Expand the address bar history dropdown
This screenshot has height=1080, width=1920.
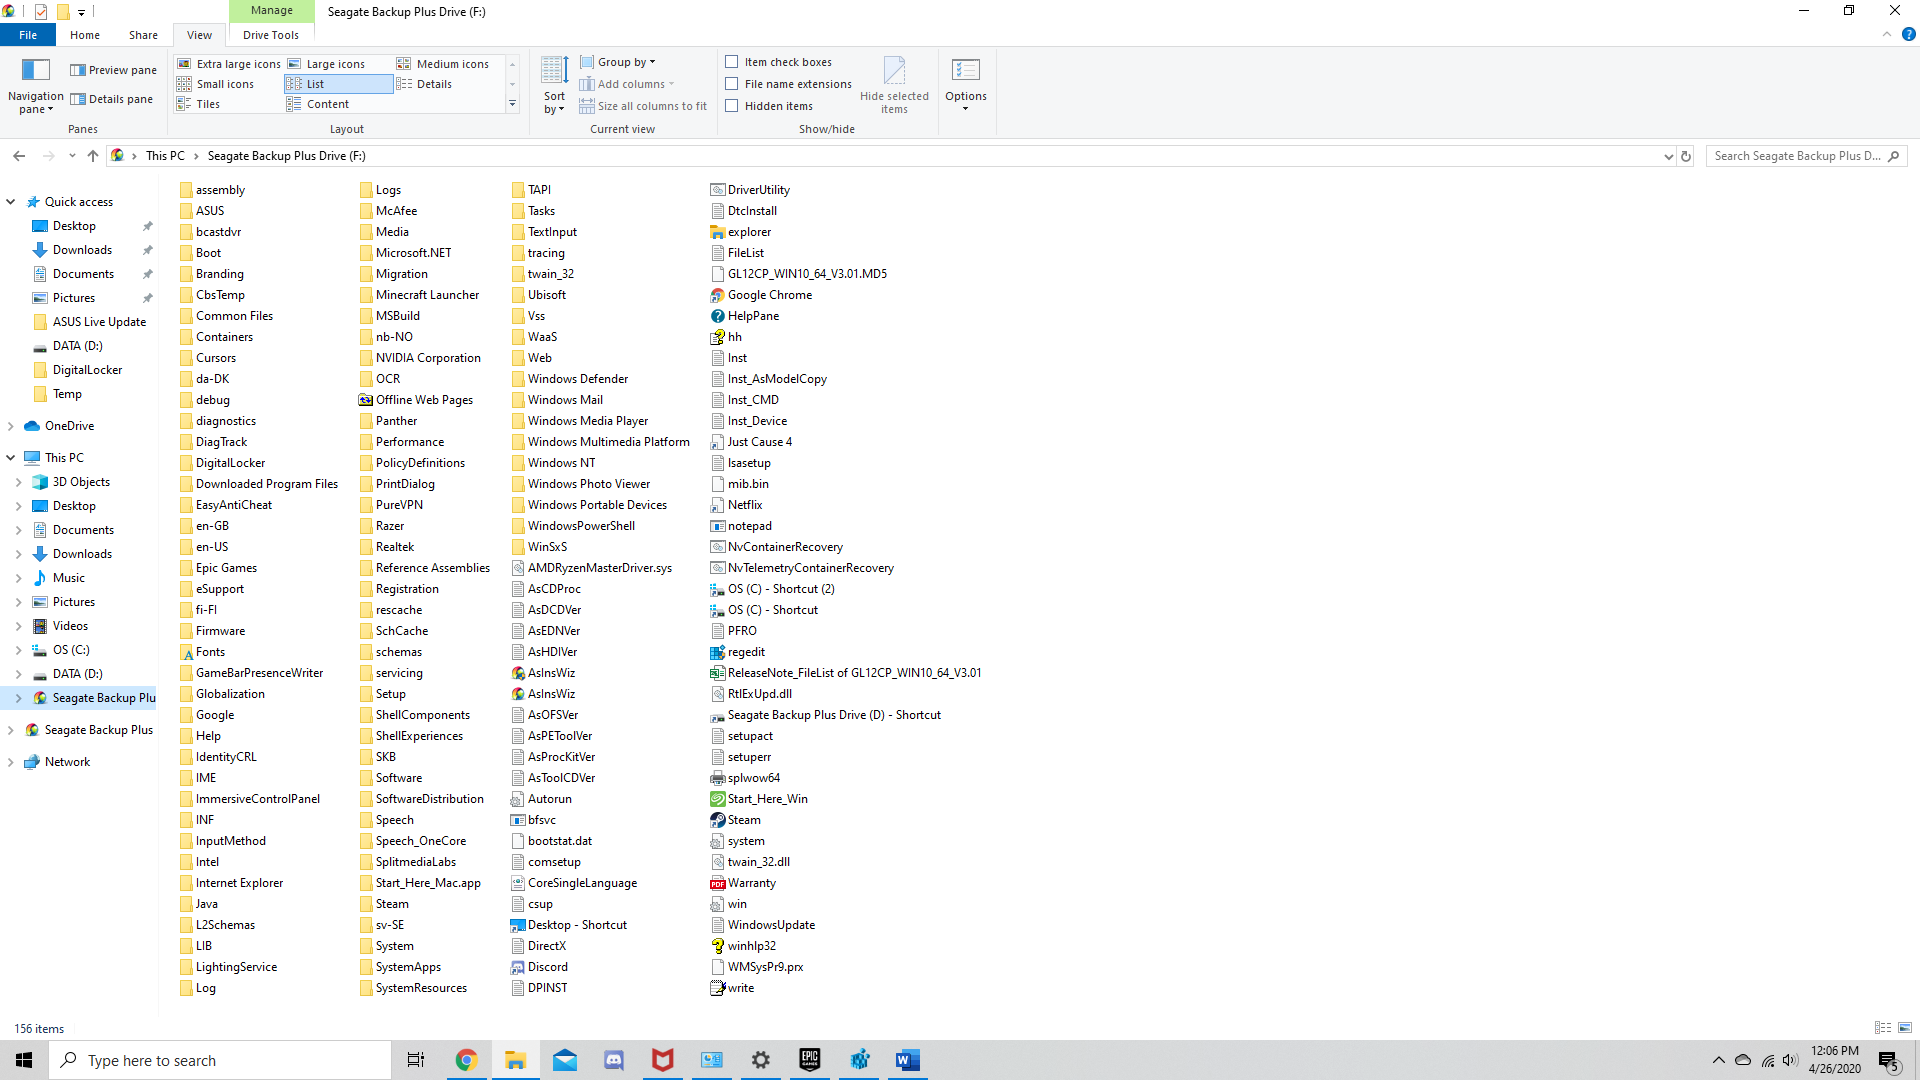(x=1668, y=156)
